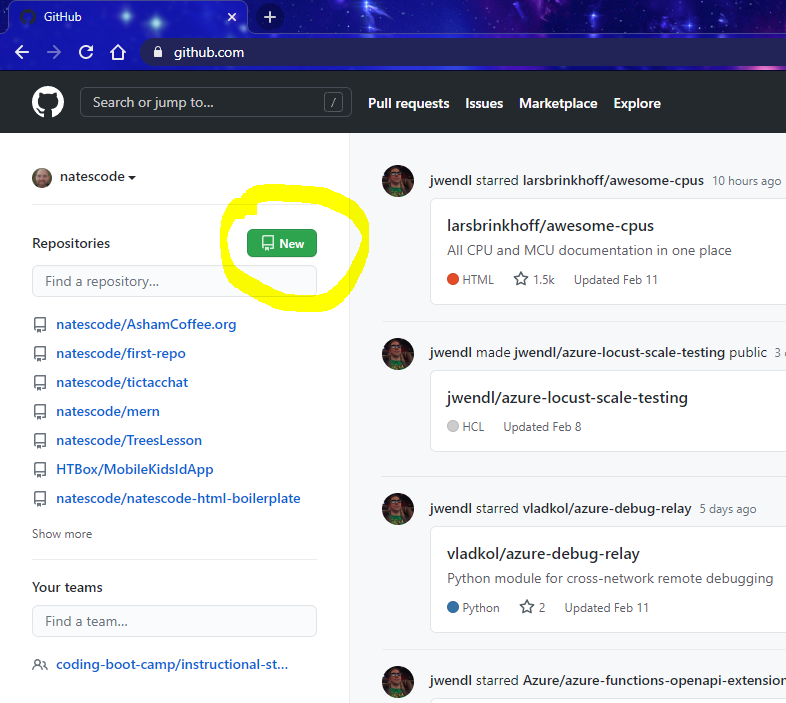786x703 pixels.
Task: Click repo icon beside natescode/AshamCoffee.org
Action: (40, 325)
